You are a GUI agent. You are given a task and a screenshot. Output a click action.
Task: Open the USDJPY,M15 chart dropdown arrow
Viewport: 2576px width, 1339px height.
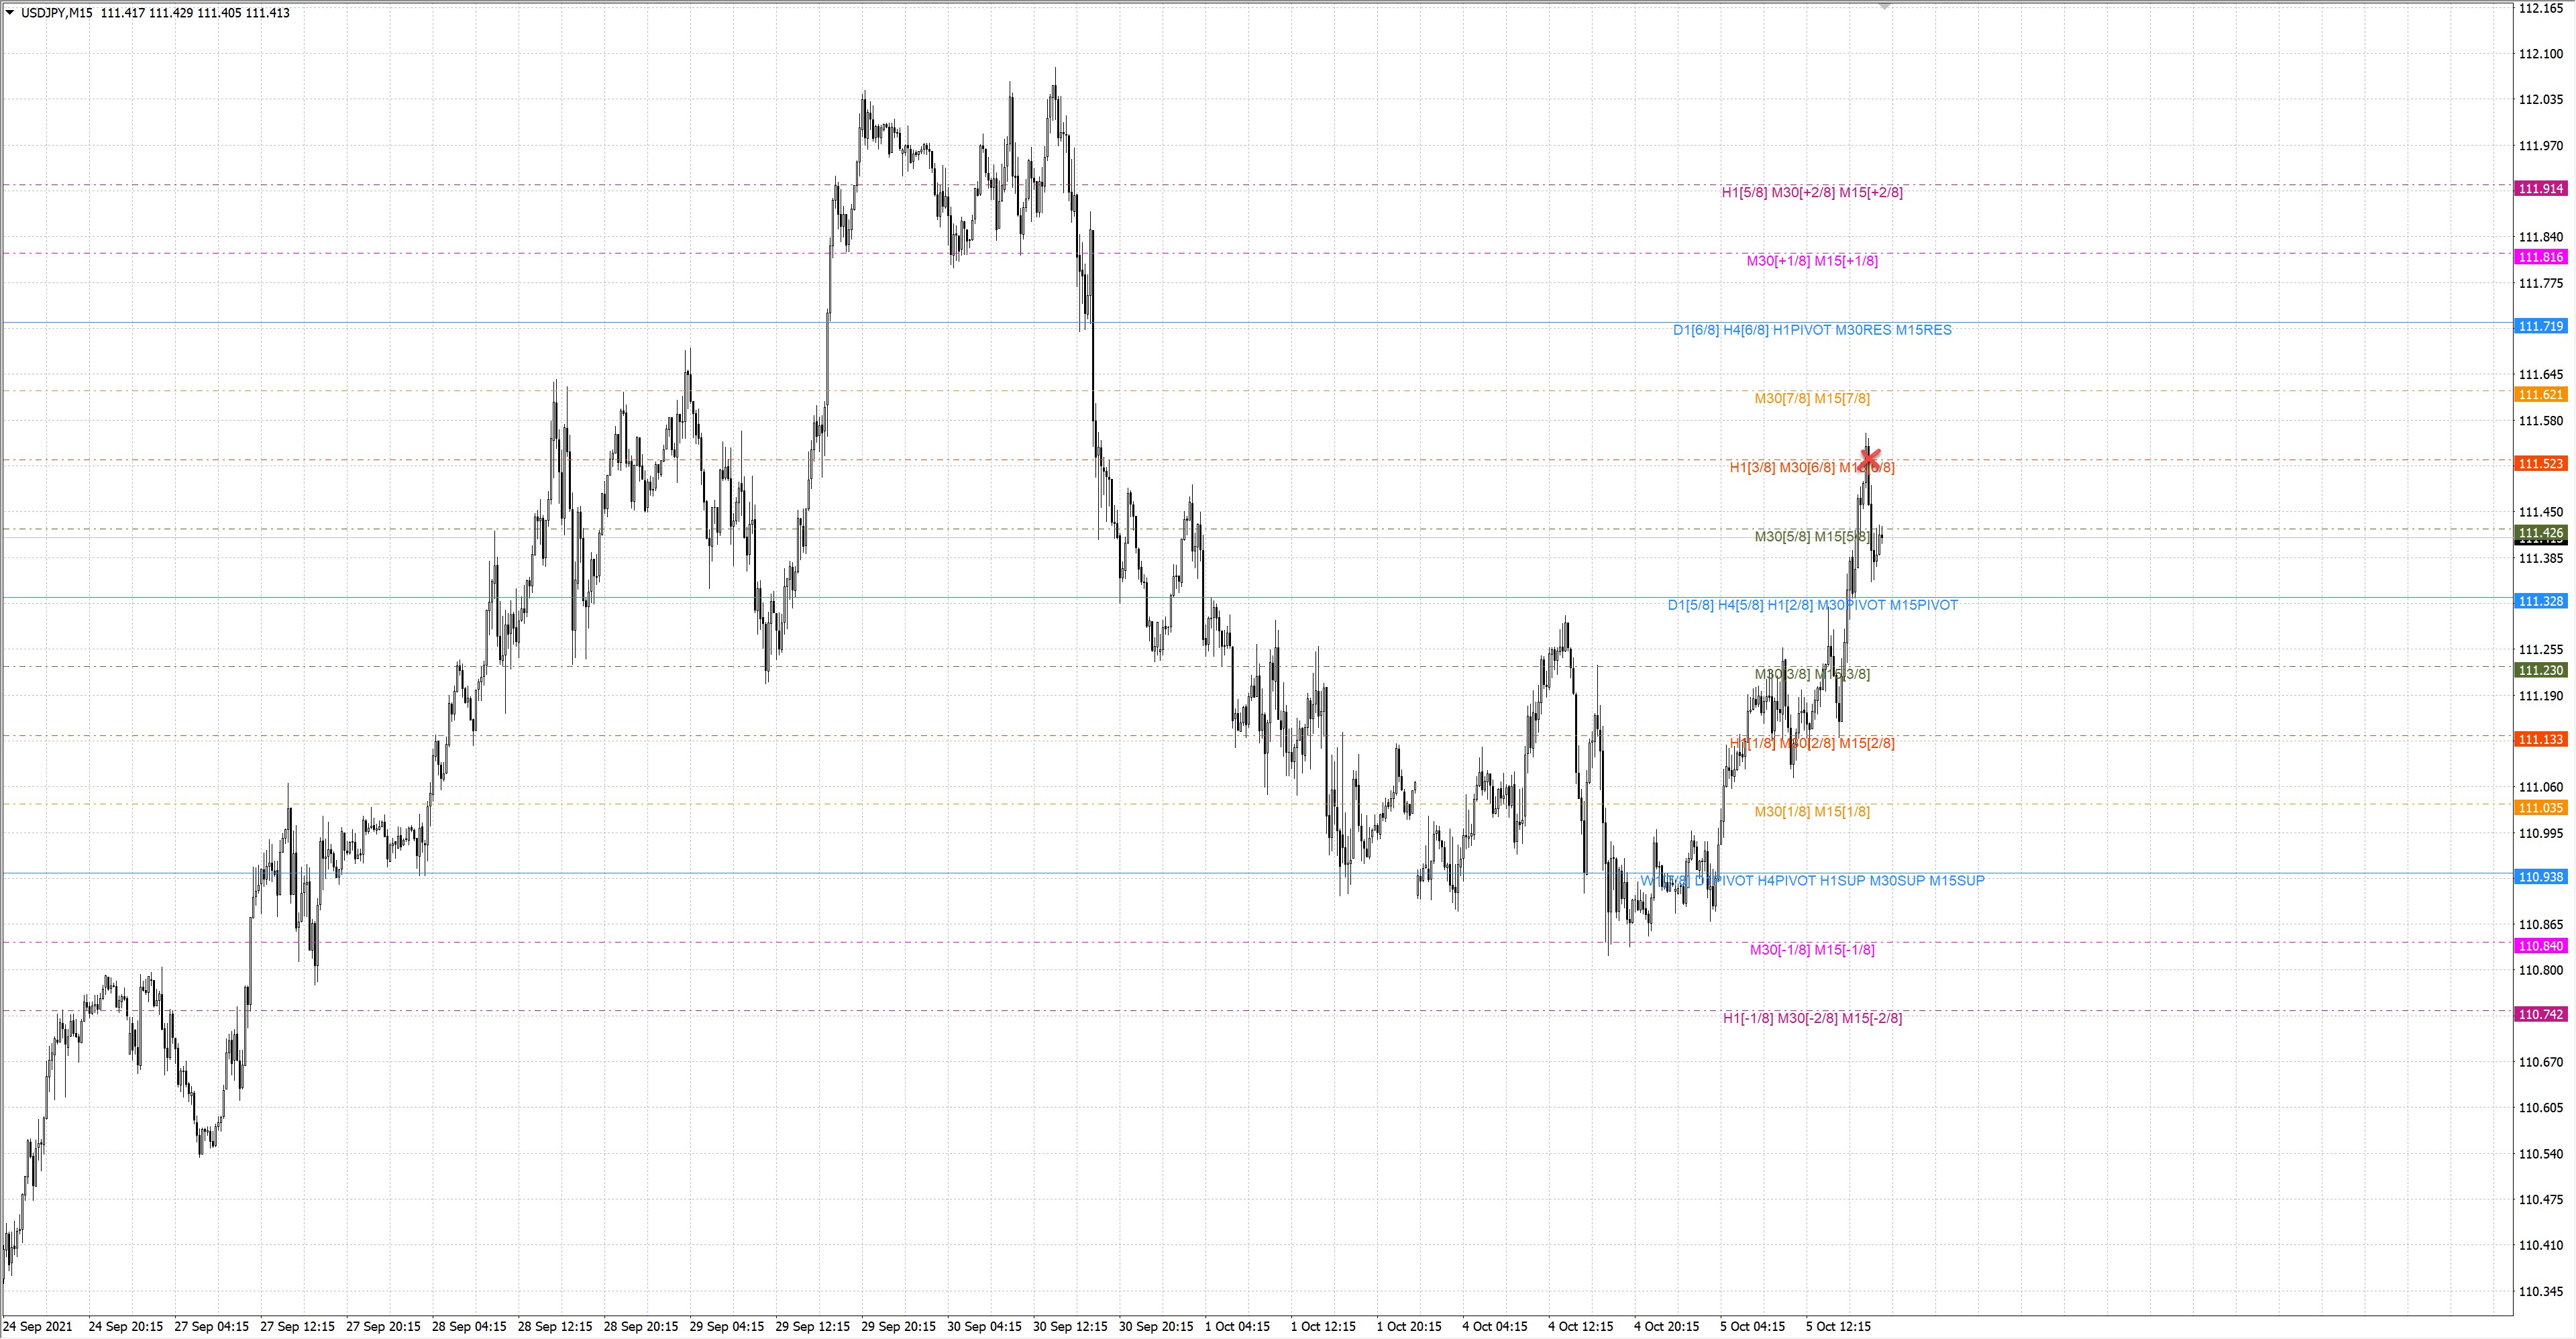pos(10,13)
